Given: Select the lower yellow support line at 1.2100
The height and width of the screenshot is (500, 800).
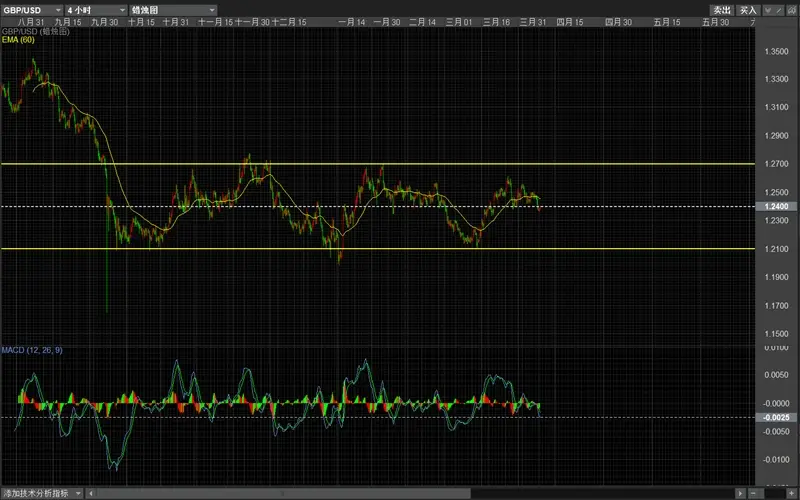Looking at the screenshot, I should (378, 249).
